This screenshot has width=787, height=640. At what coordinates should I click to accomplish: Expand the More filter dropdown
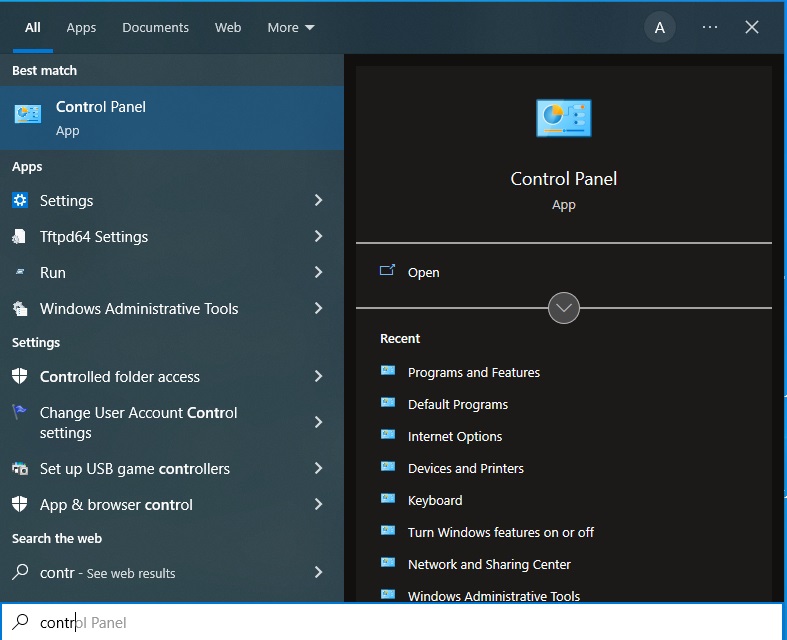point(290,28)
